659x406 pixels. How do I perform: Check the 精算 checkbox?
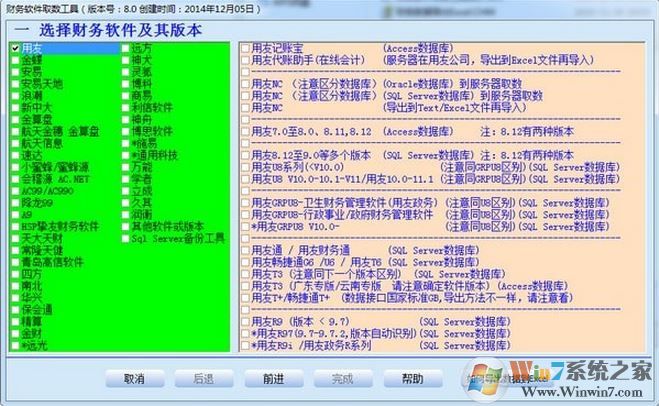(16, 322)
